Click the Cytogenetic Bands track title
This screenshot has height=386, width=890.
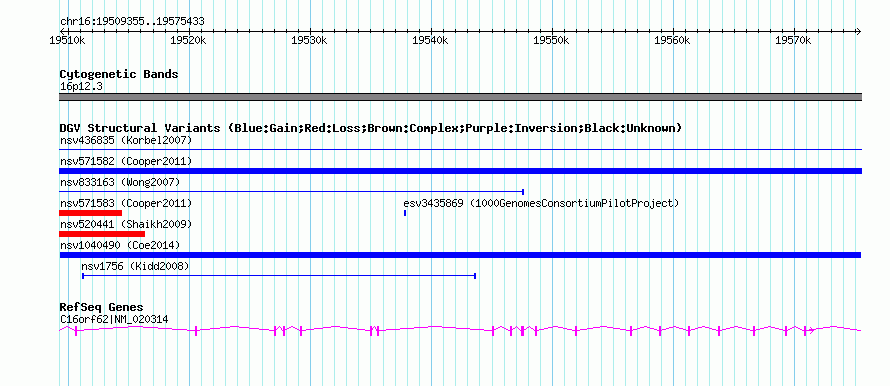click(119, 74)
